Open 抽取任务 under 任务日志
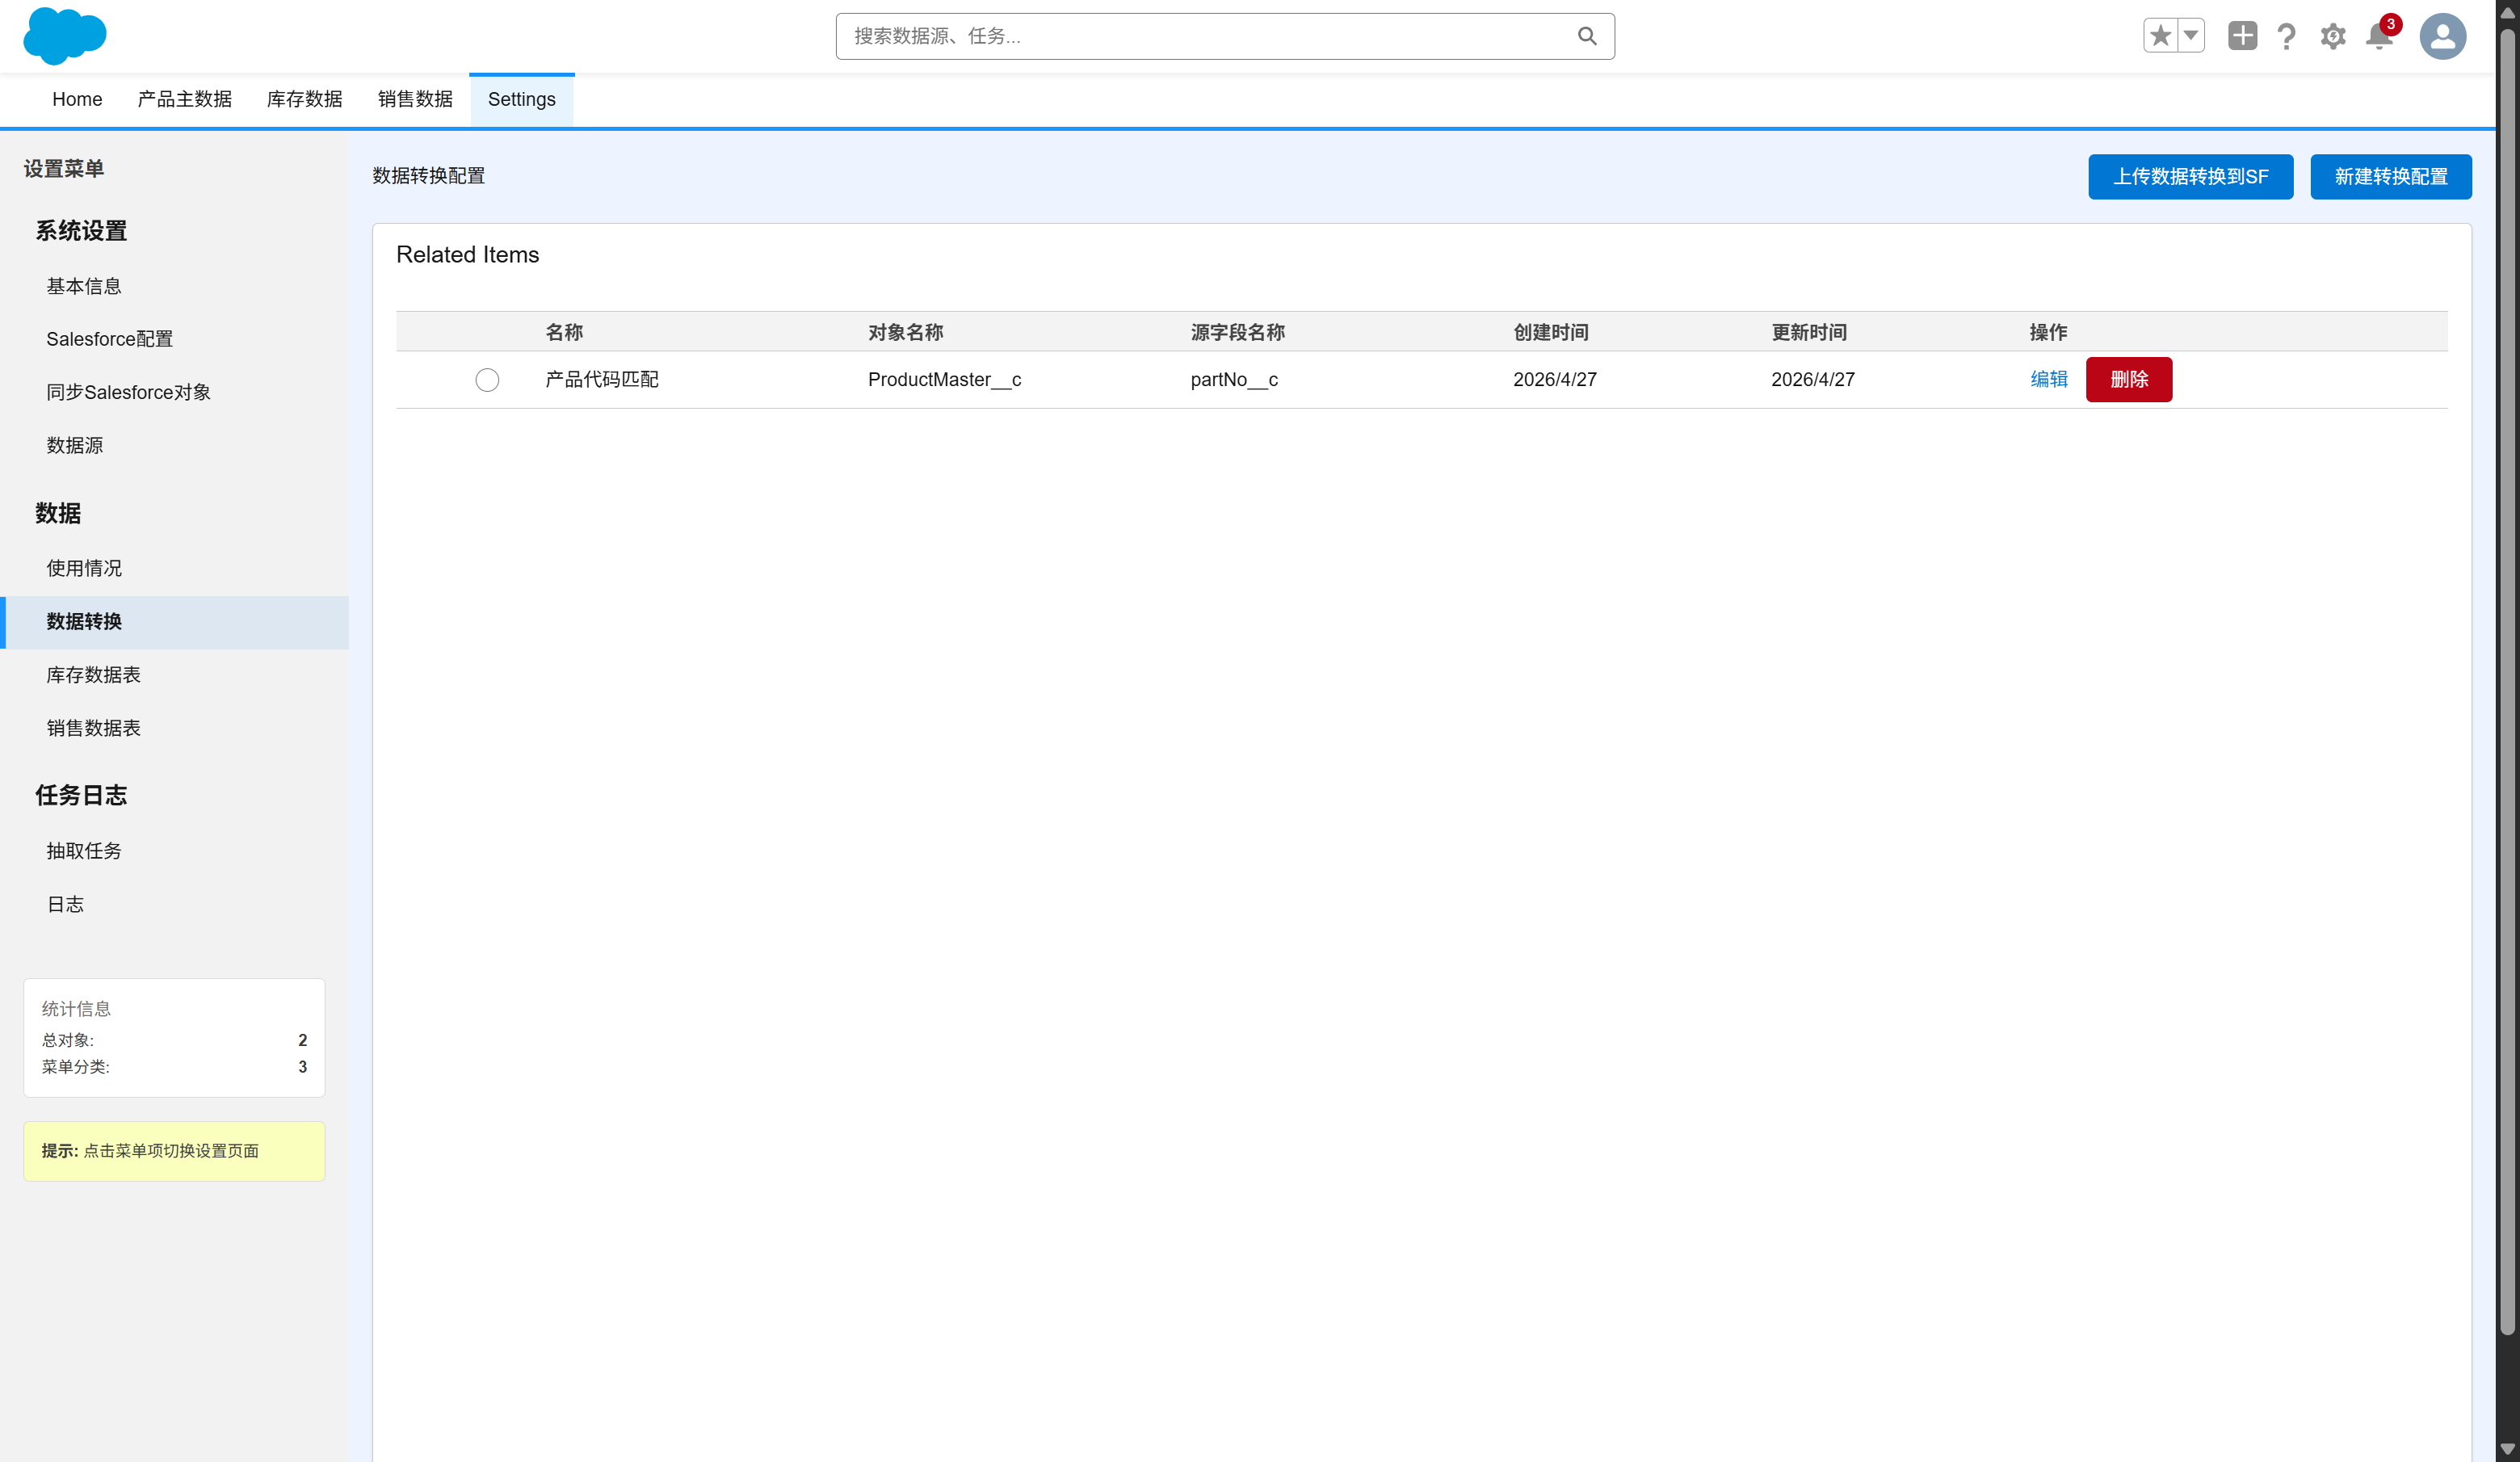The image size is (2520, 1462). [x=83, y=851]
